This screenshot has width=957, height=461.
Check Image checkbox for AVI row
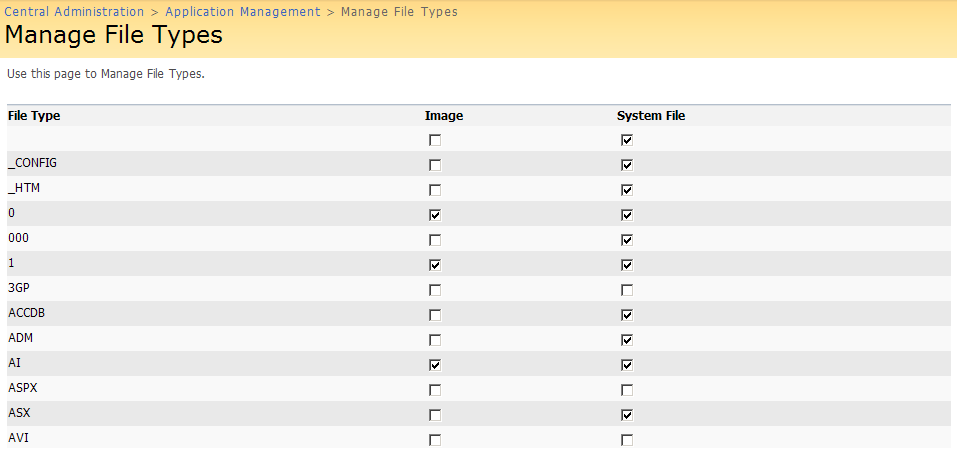[435, 440]
